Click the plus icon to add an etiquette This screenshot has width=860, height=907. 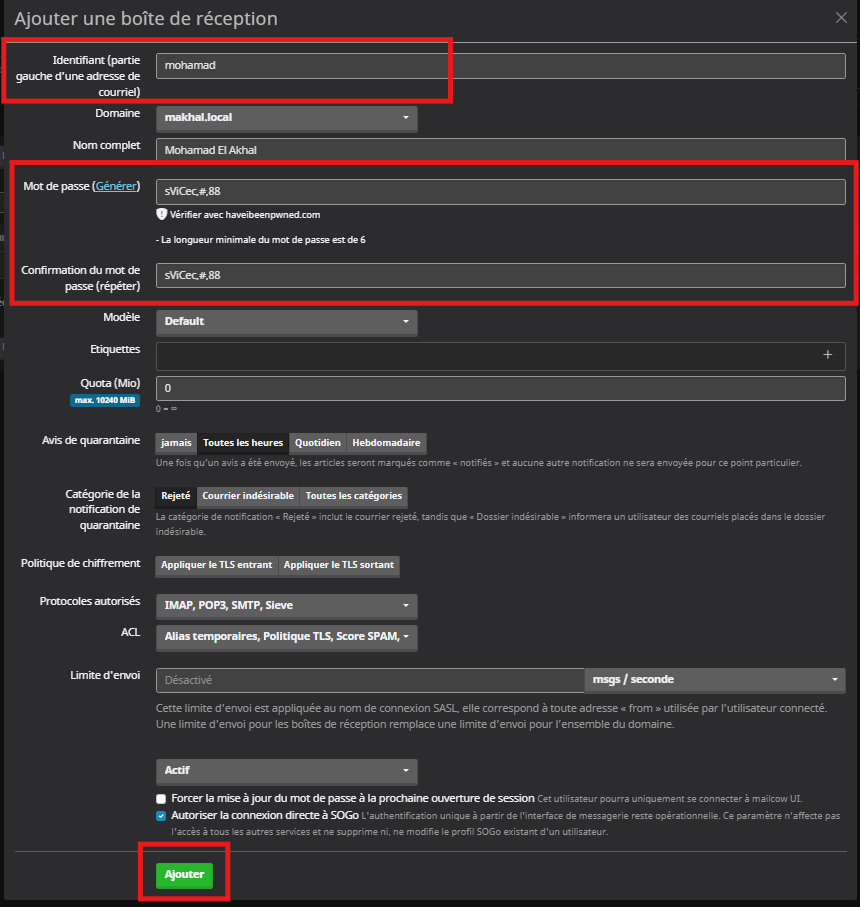(x=827, y=355)
